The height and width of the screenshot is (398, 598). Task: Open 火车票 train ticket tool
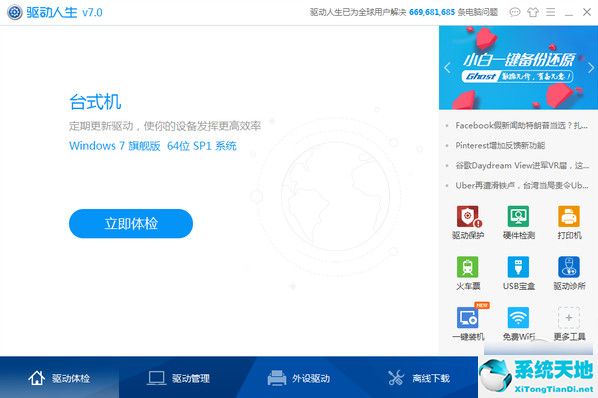click(x=468, y=273)
